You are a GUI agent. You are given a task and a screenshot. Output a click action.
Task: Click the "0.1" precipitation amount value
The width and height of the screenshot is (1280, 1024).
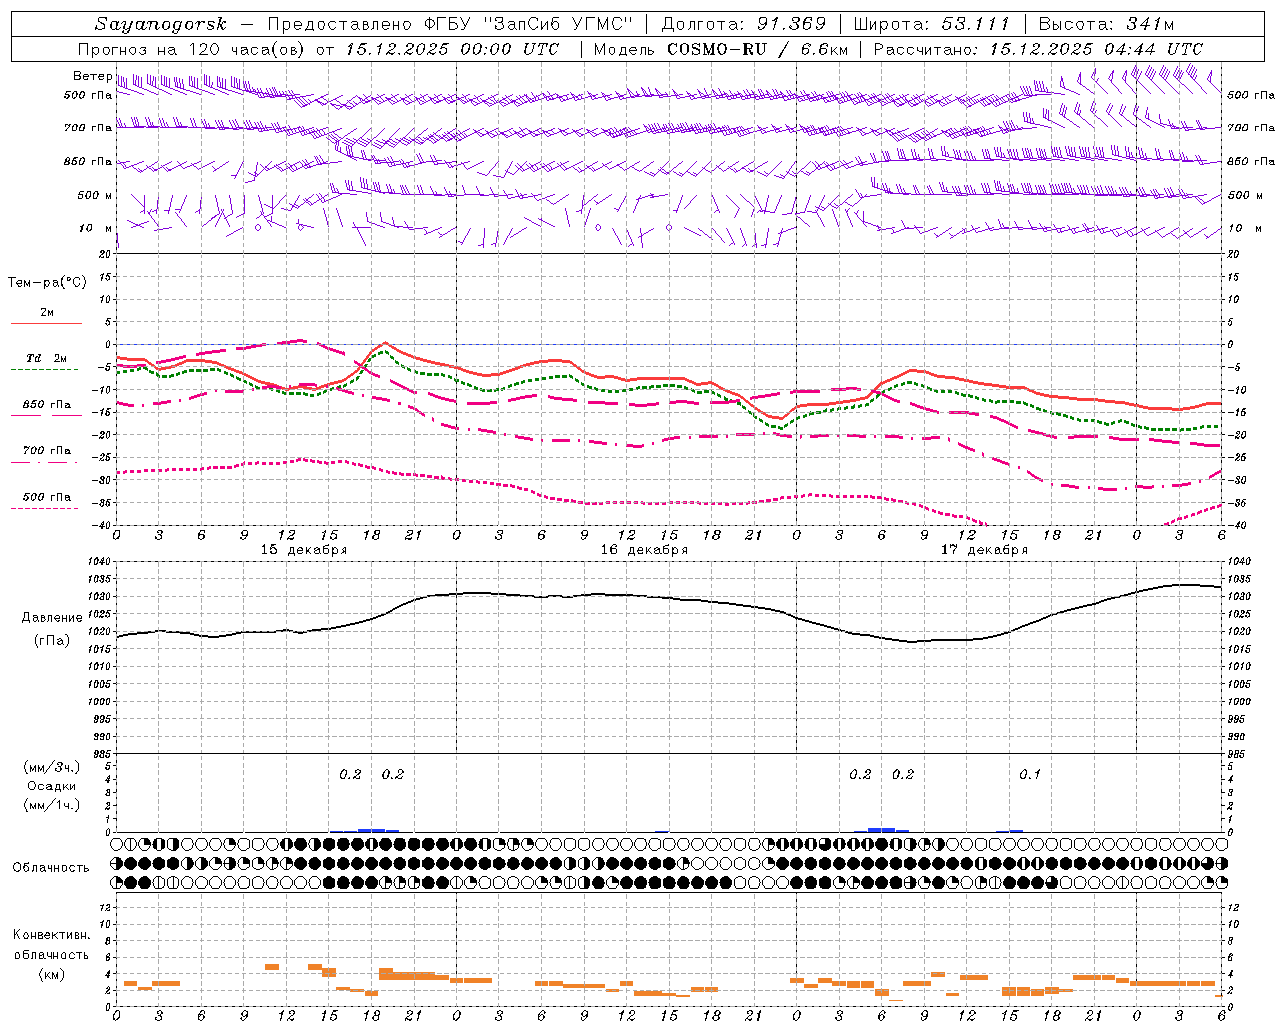pos(1029,774)
